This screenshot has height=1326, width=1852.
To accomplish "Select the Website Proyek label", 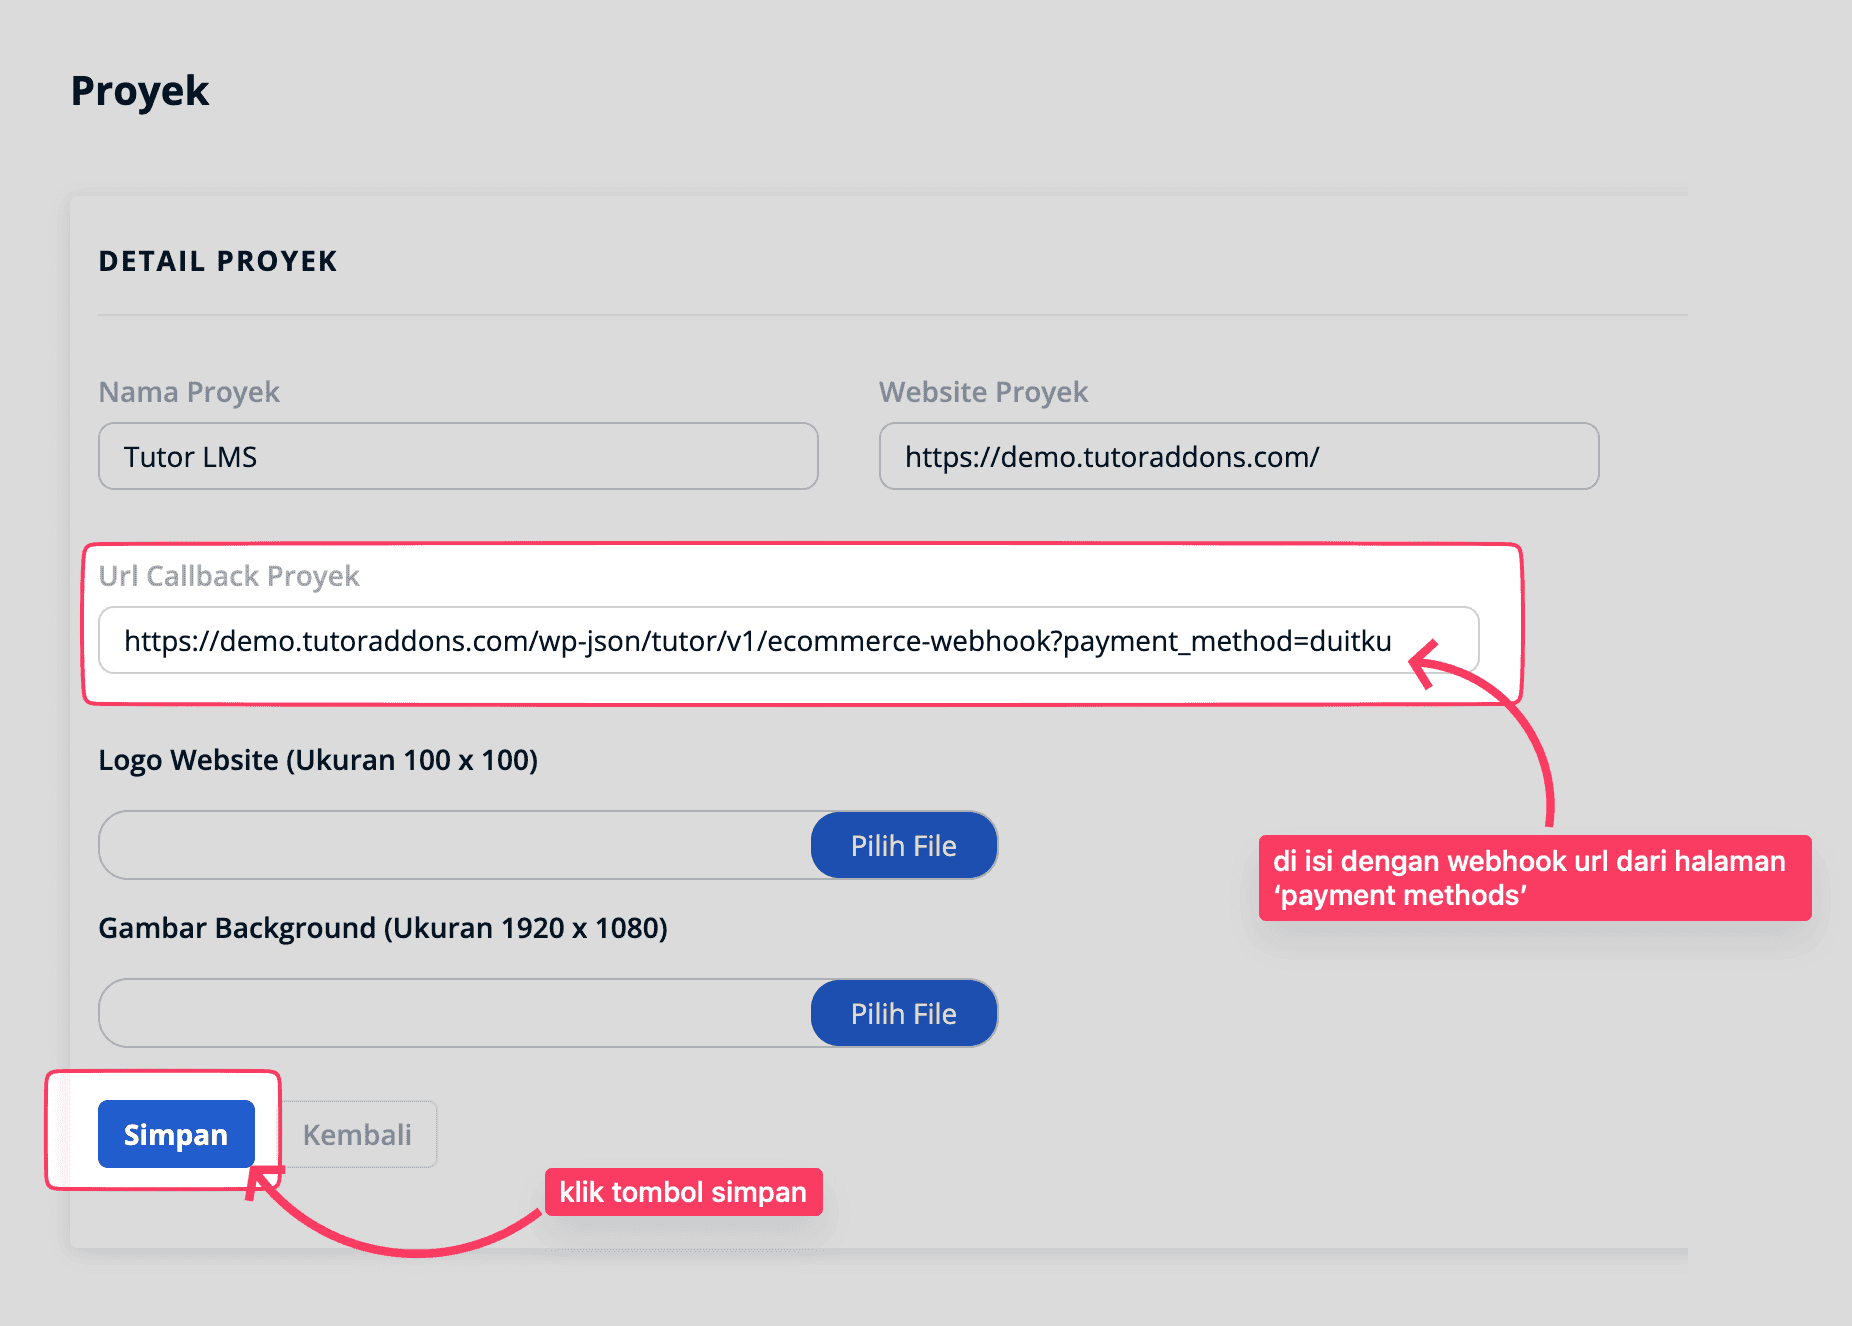I will 983,392.
